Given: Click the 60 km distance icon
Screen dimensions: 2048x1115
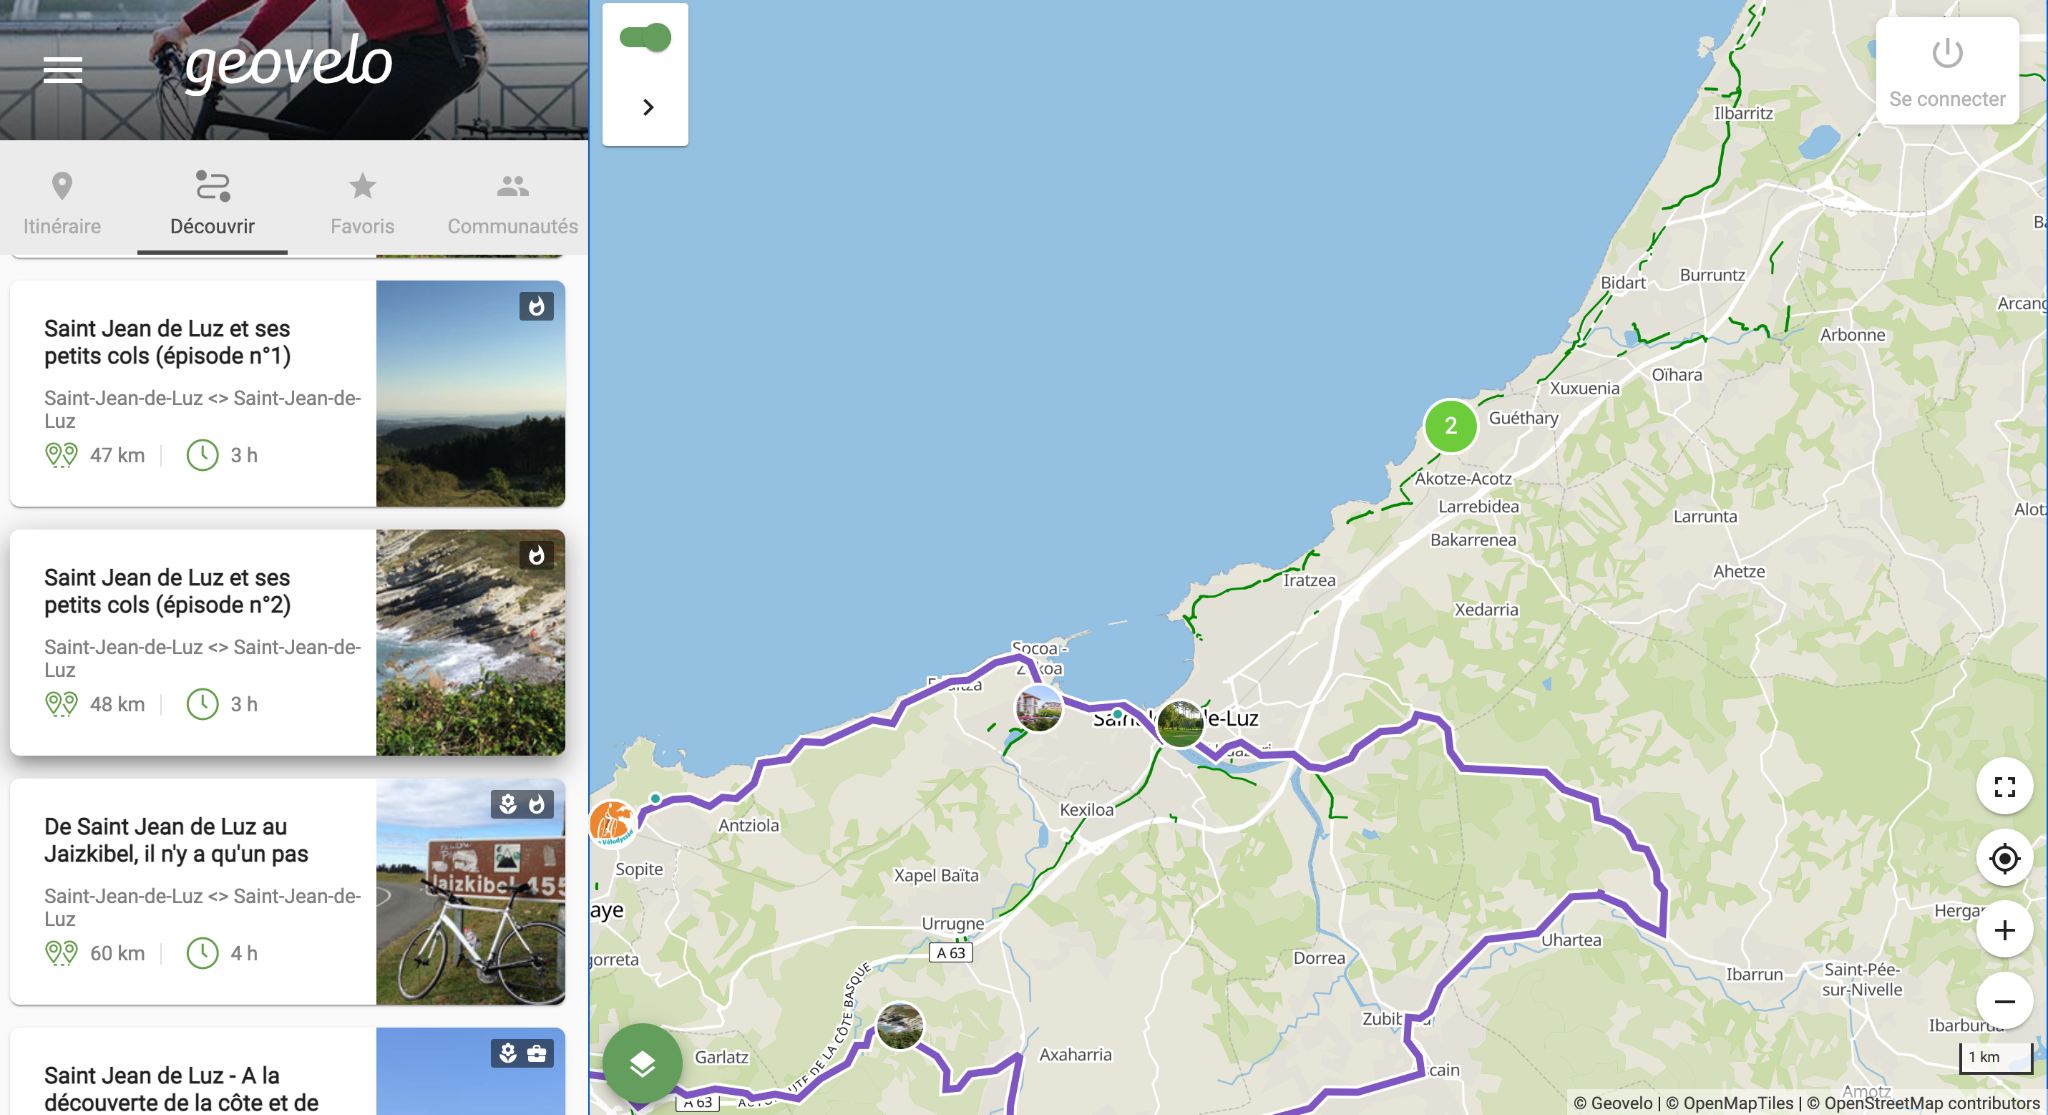Looking at the screenshot, I should [61, 953].
